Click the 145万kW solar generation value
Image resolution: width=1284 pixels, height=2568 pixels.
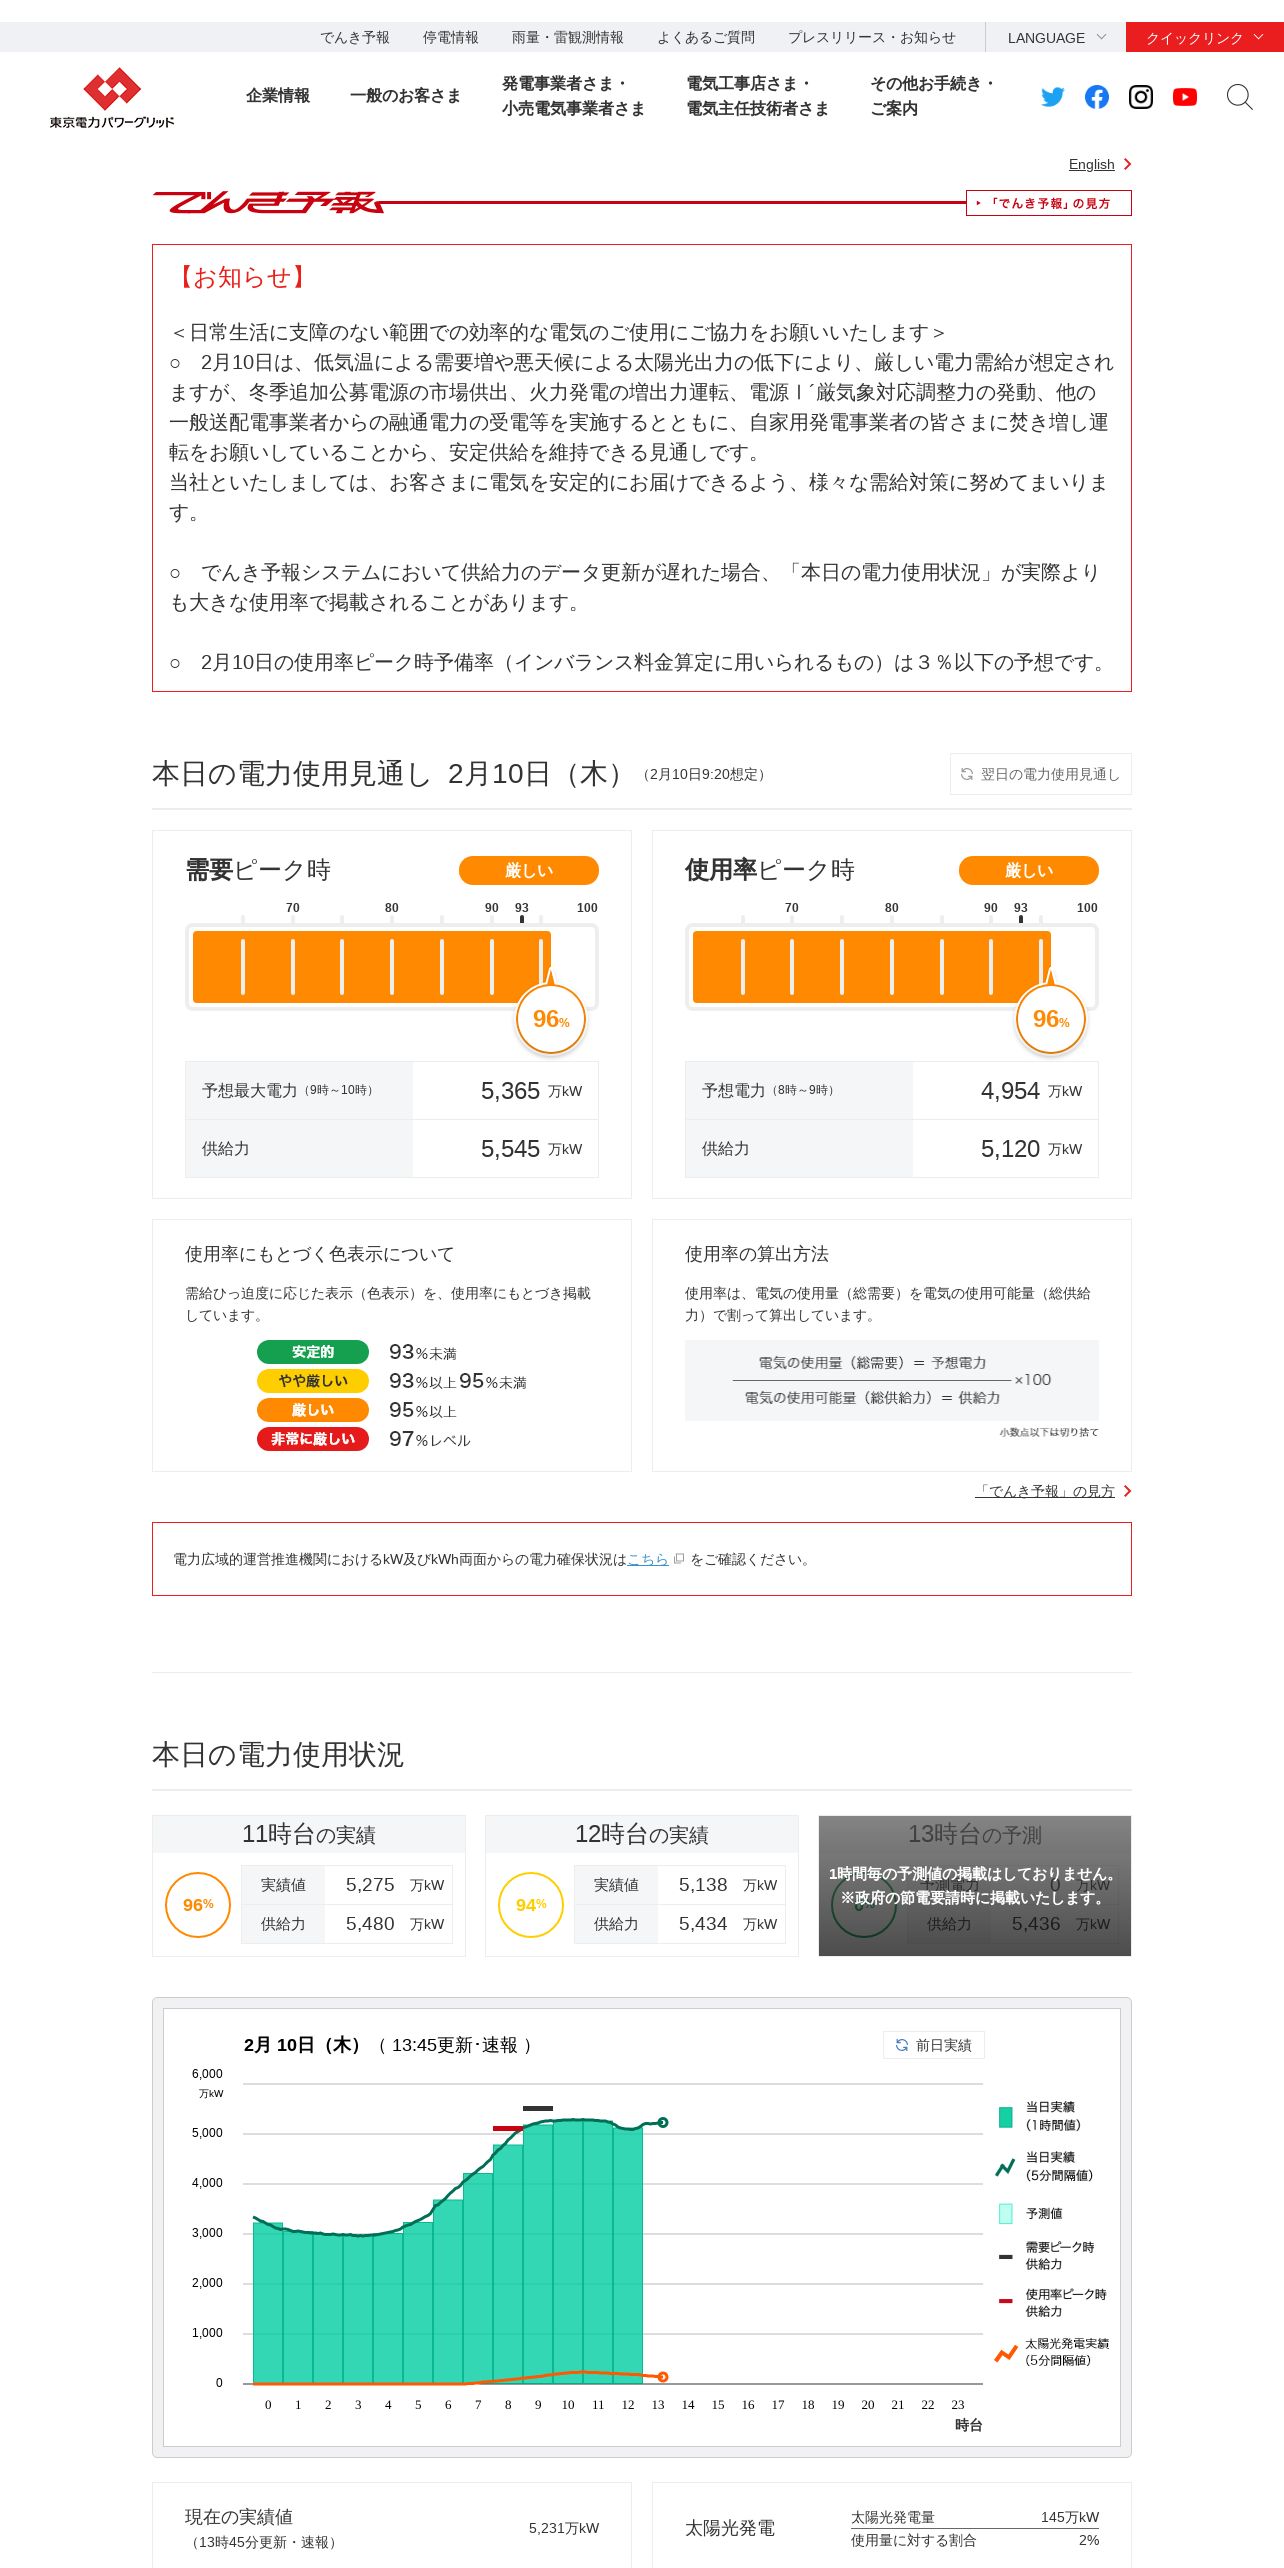[x=1069, y=2517]
